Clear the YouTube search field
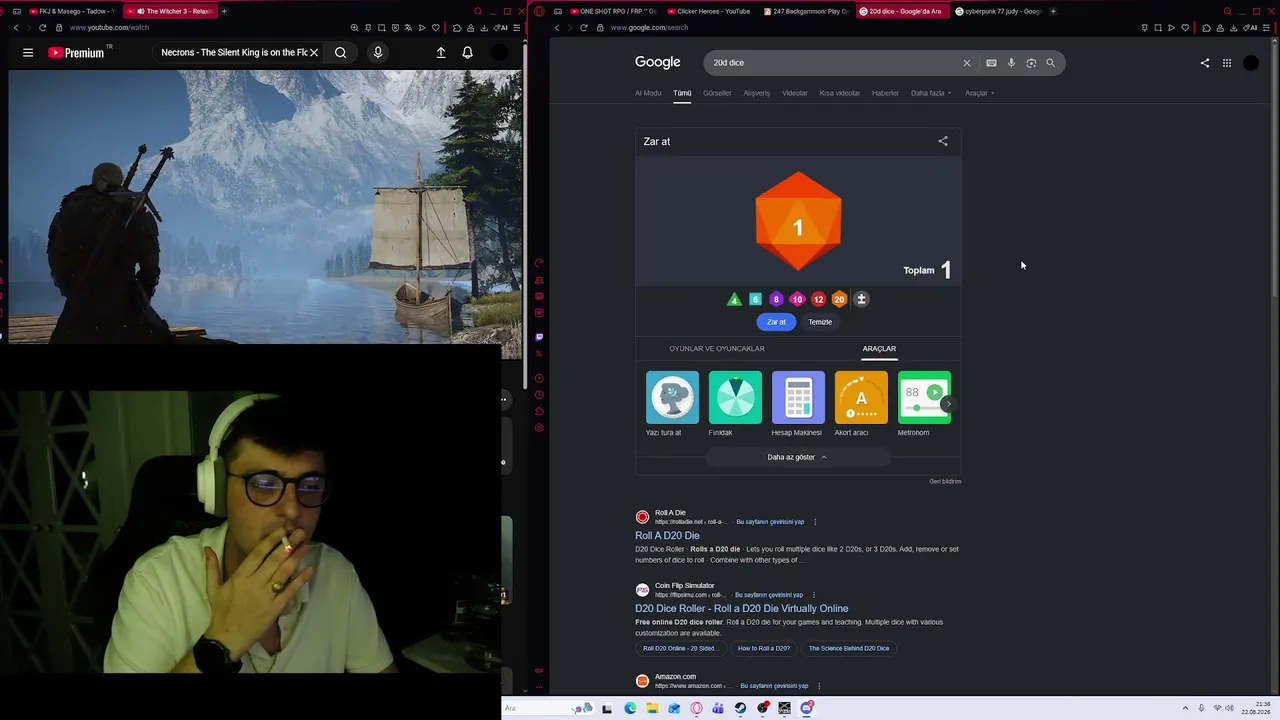 [314, 52]
